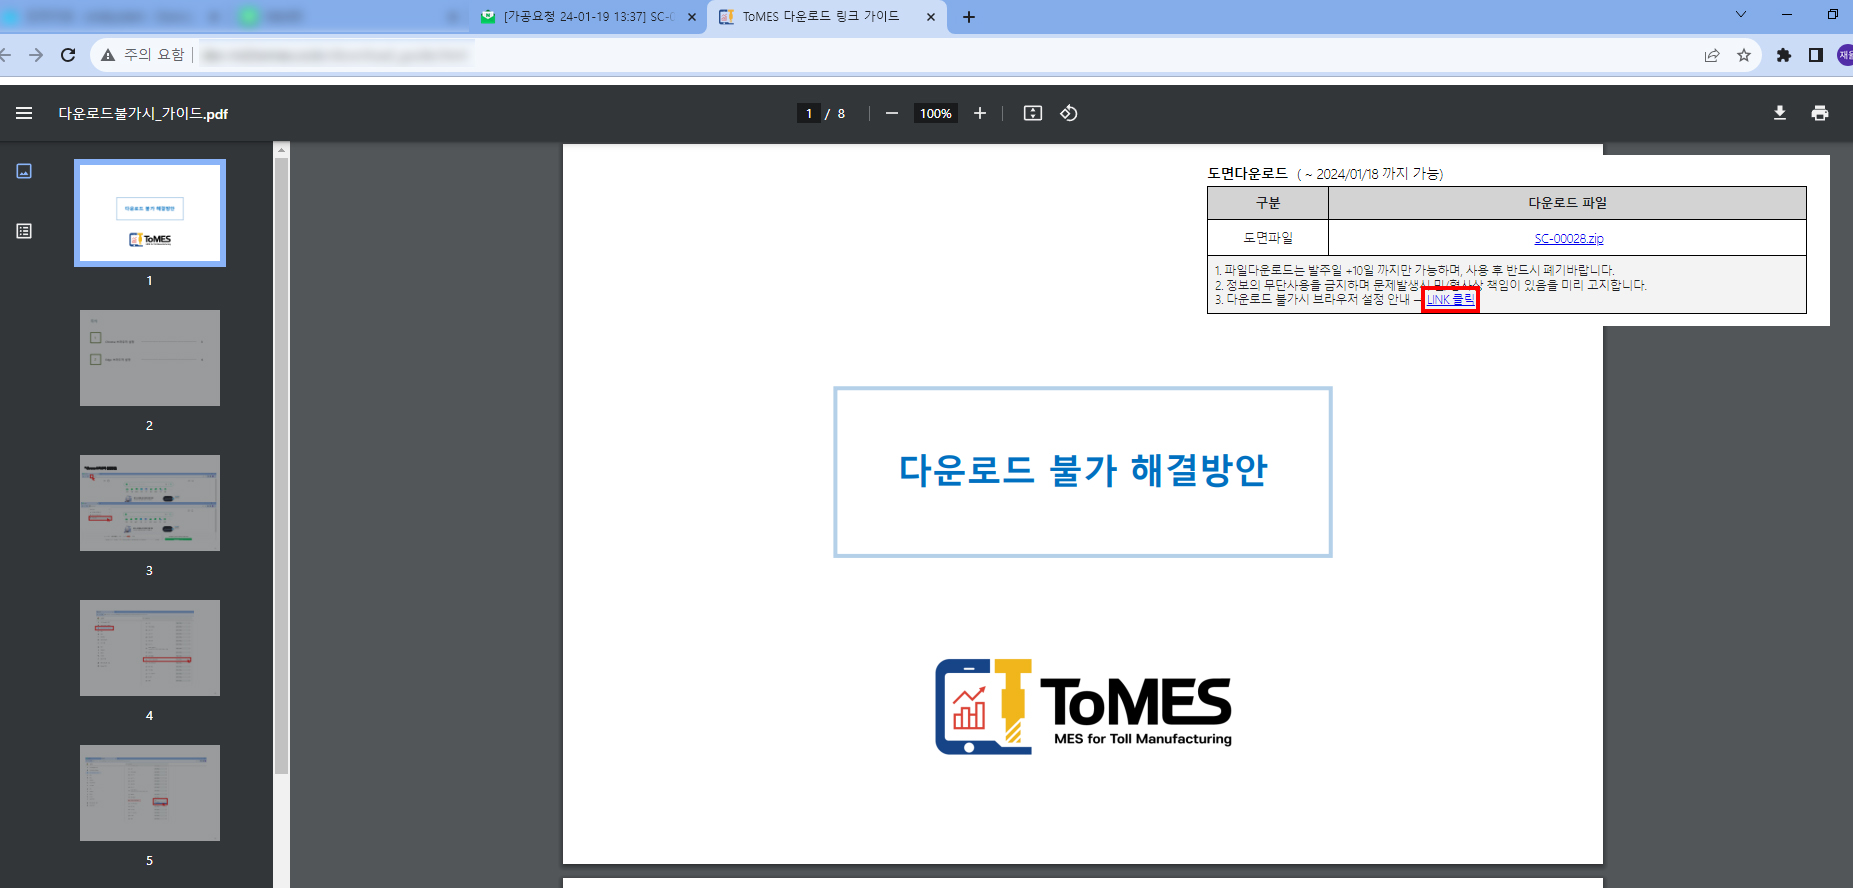
Task: Toggle the PDF sidebar menu
Action: coord(24,114)
